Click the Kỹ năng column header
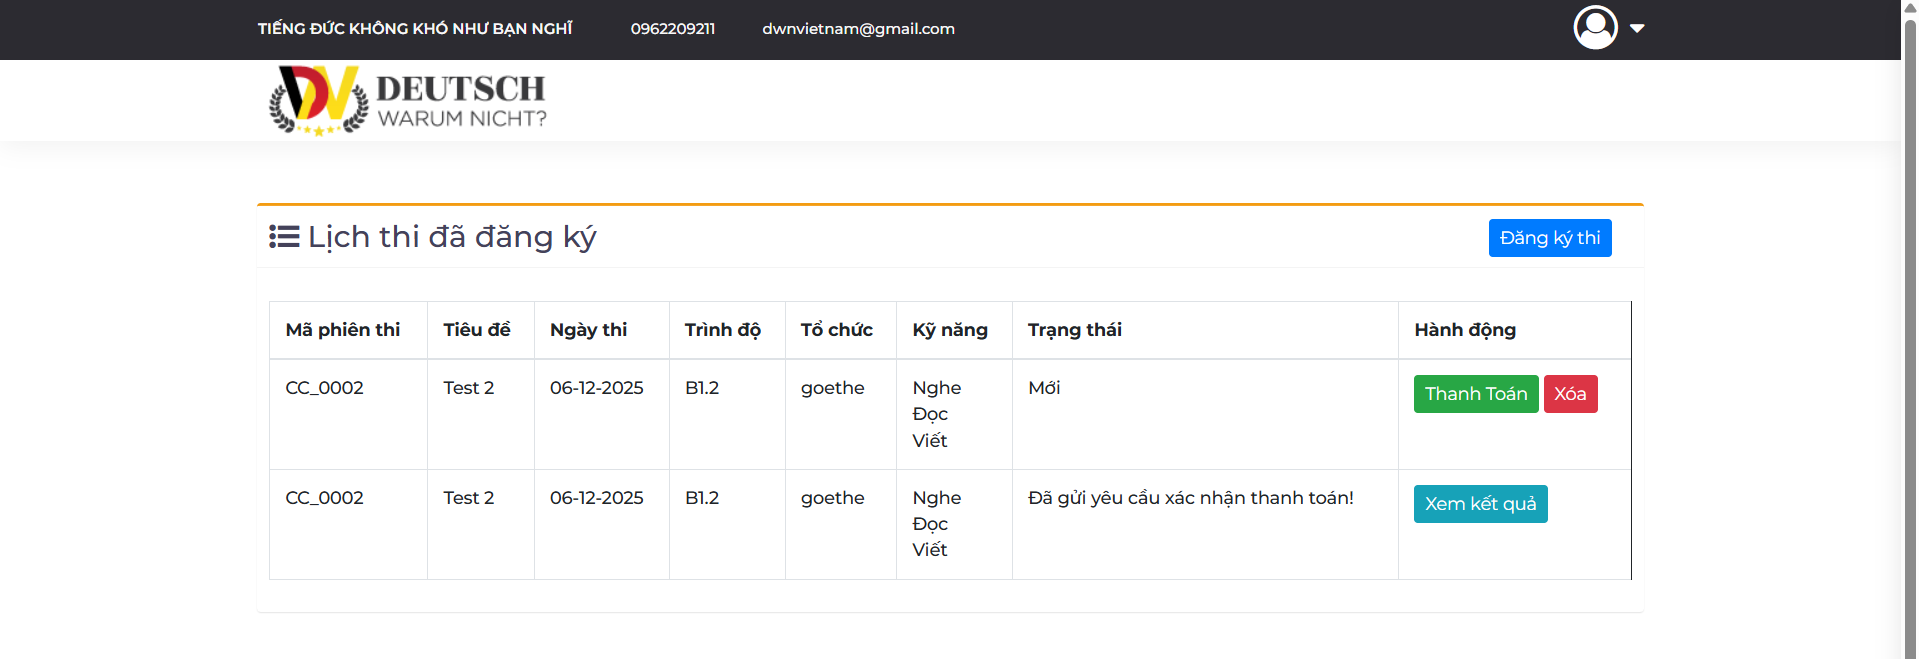 tap(949, 330)
